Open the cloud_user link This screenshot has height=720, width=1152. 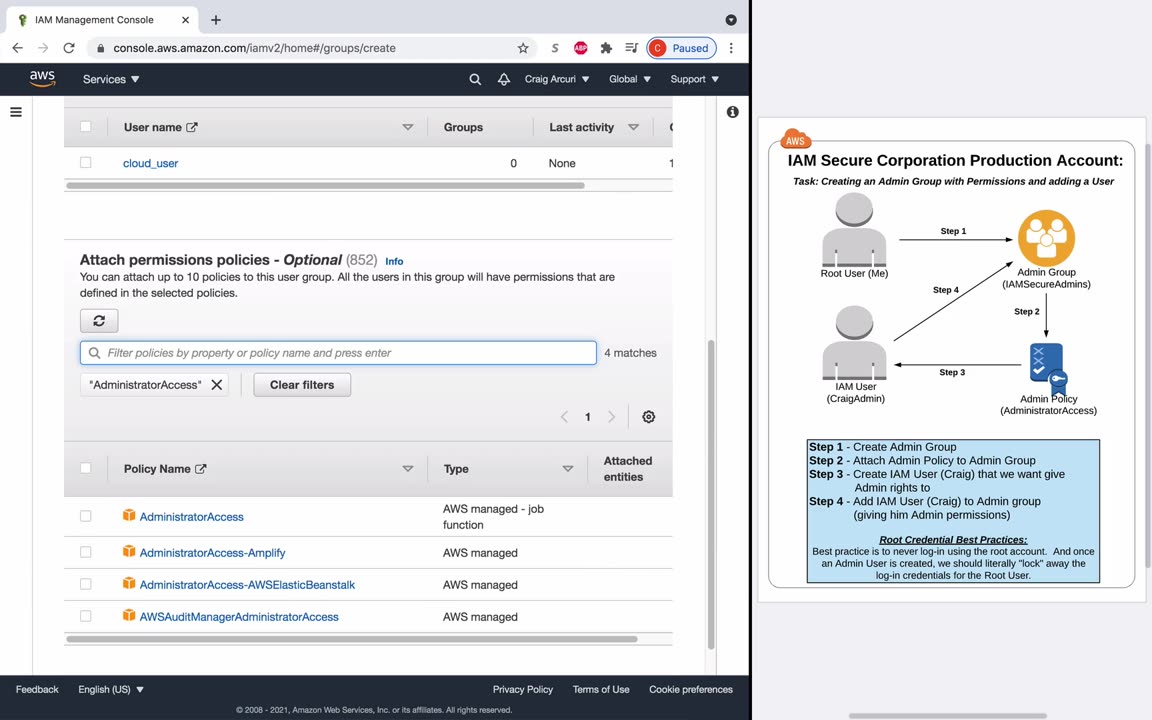click(151, 163)
